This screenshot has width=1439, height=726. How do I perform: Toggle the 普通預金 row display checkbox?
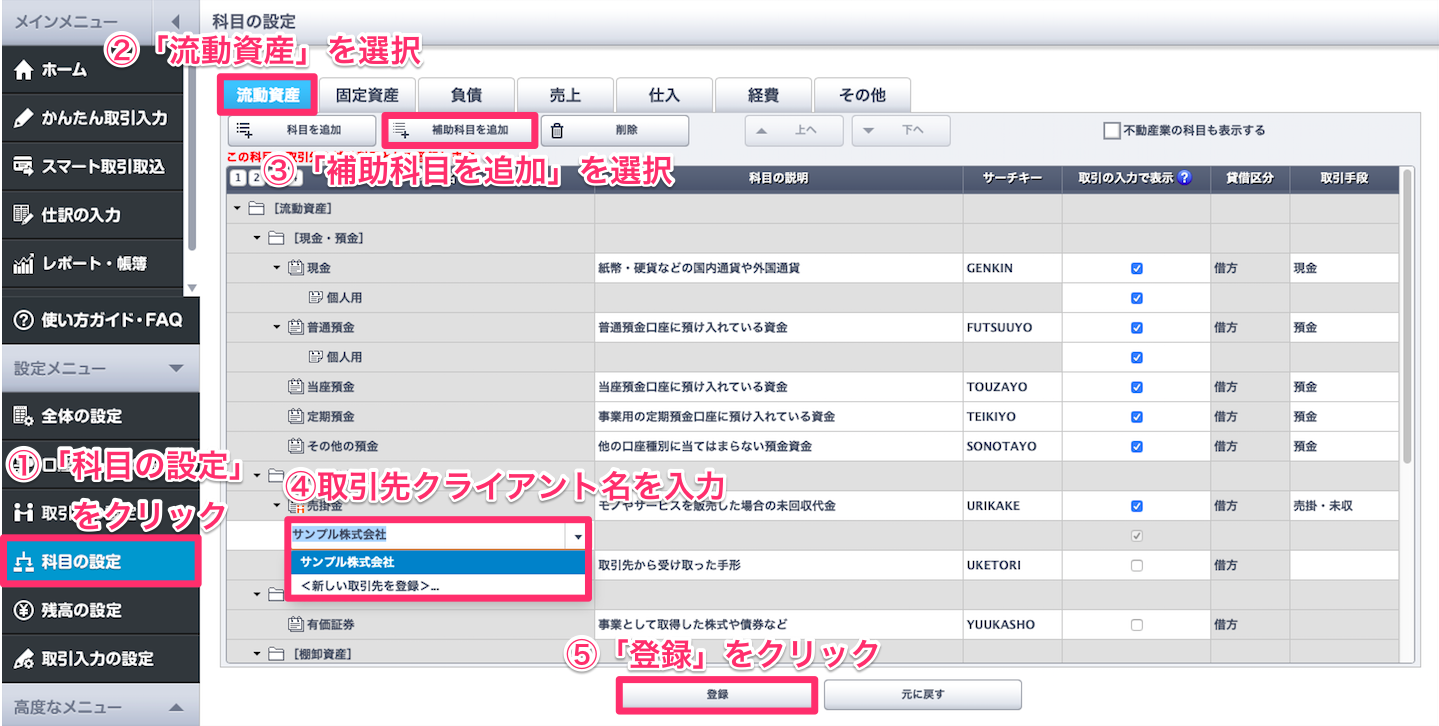coord(1136,328)
